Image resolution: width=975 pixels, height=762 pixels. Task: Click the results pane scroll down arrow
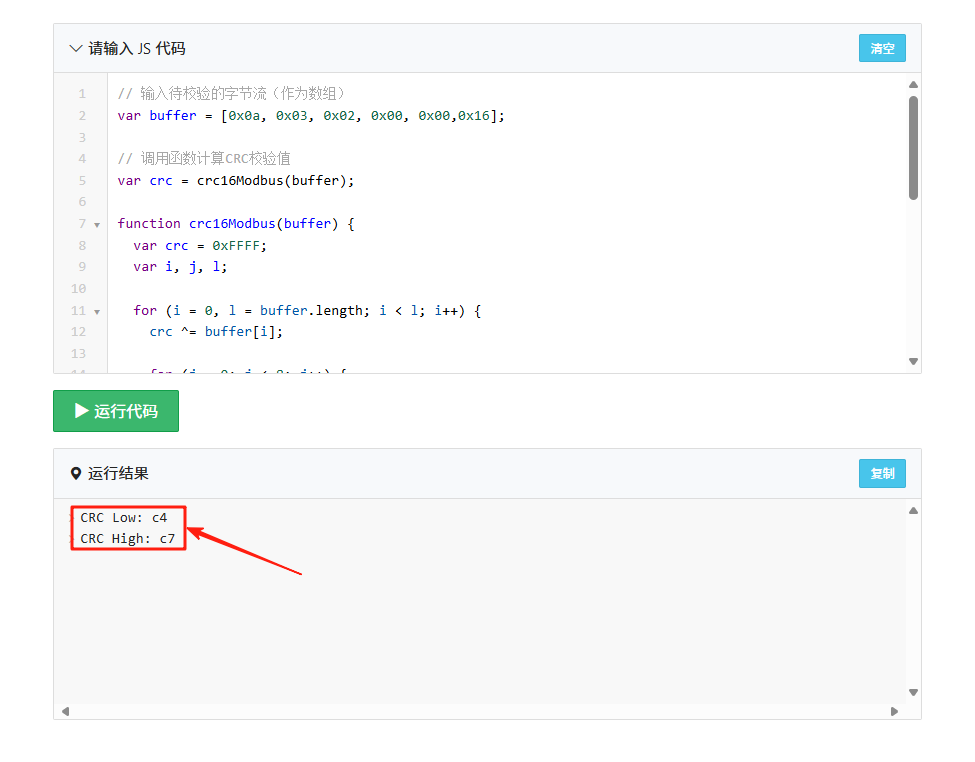click(x=913, y=692)
